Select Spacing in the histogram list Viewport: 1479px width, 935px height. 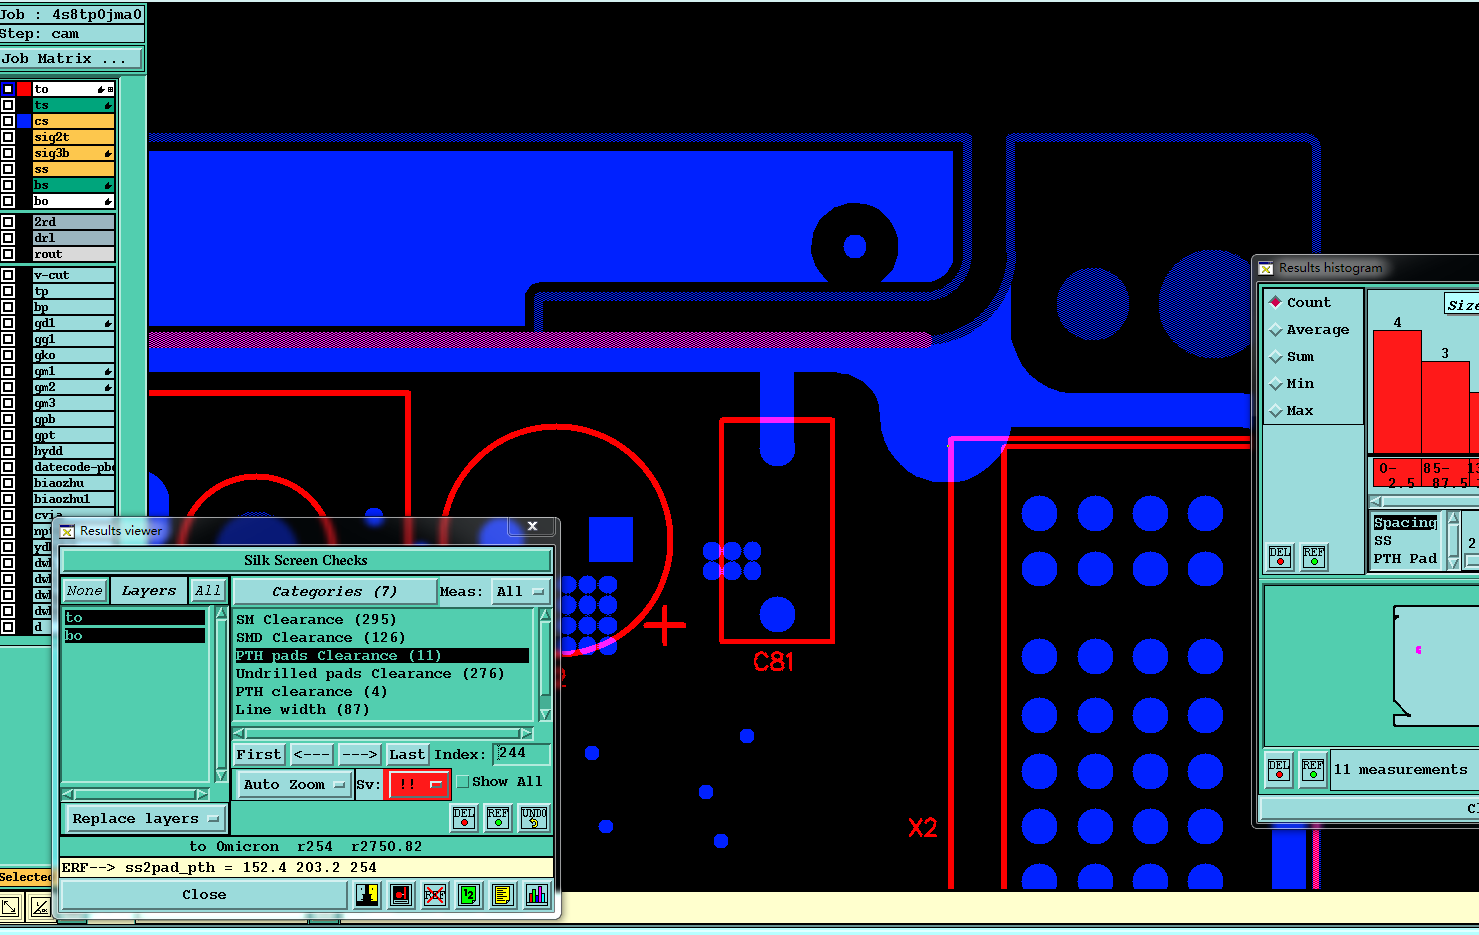tap(1405, 522)
